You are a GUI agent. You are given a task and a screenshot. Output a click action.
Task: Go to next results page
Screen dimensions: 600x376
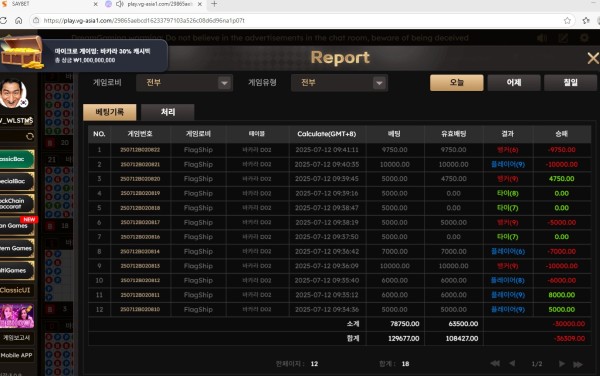pos(561,363)
